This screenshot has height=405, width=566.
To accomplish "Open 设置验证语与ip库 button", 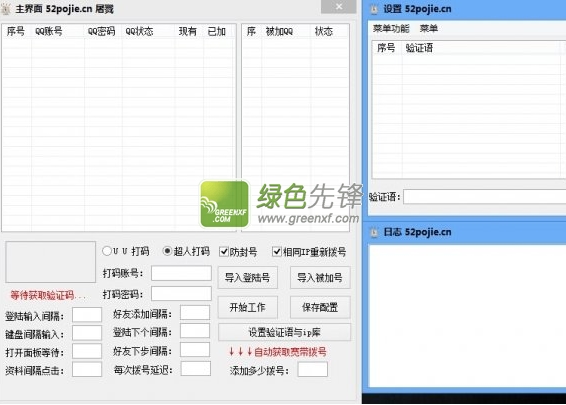I will click(x=284, y=332).
